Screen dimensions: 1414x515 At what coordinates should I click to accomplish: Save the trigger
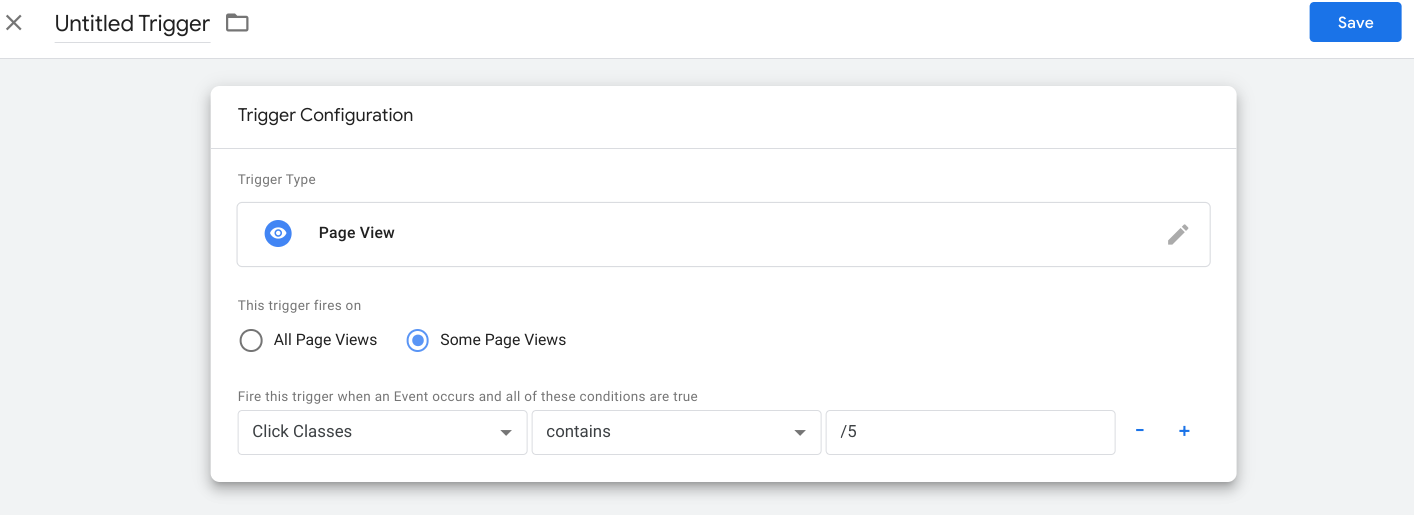coord(1355,22)
